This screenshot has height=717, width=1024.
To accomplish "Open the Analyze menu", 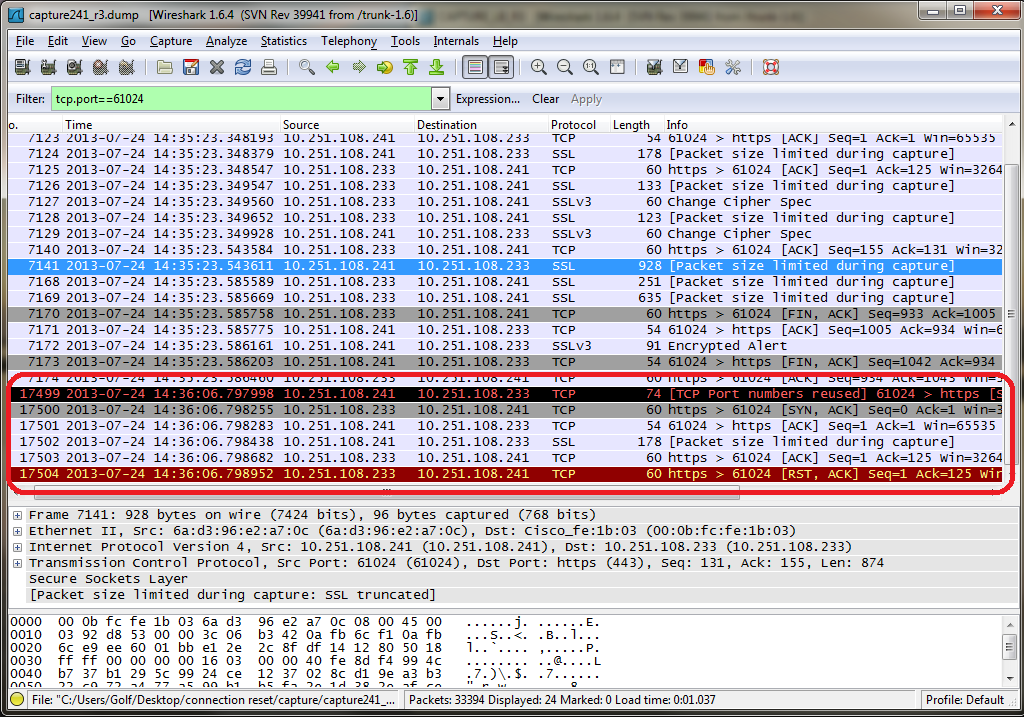I will pos(227,40).
